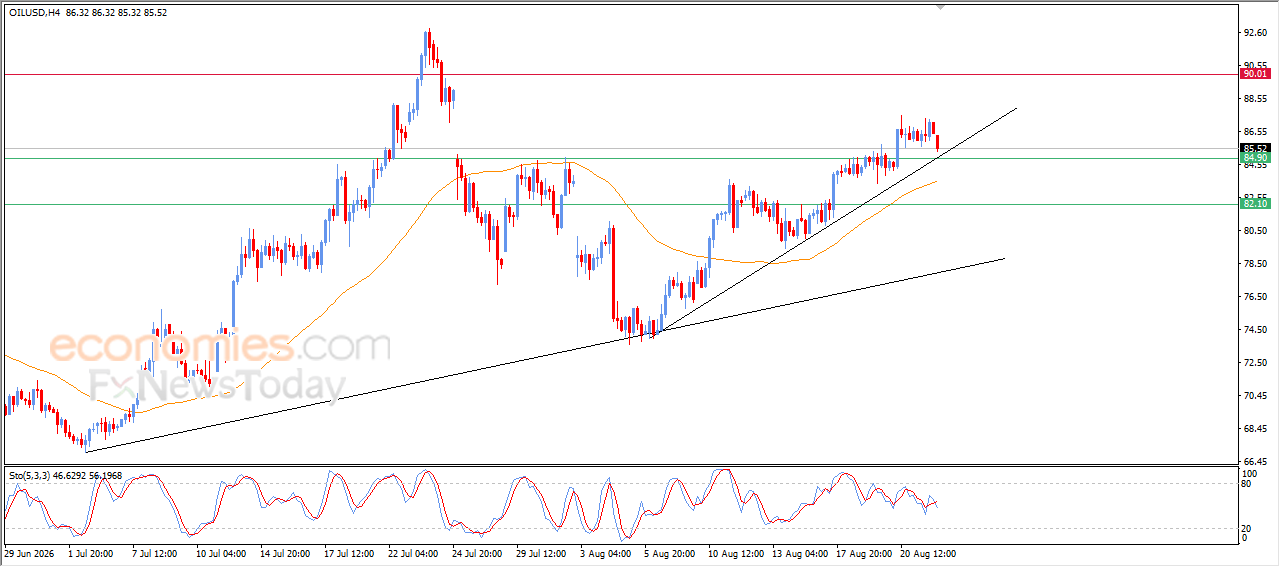Image resolution: width=1280 pixels, height=567 pixels.
Task: Select the long lower black trendline
Action: 545,355
